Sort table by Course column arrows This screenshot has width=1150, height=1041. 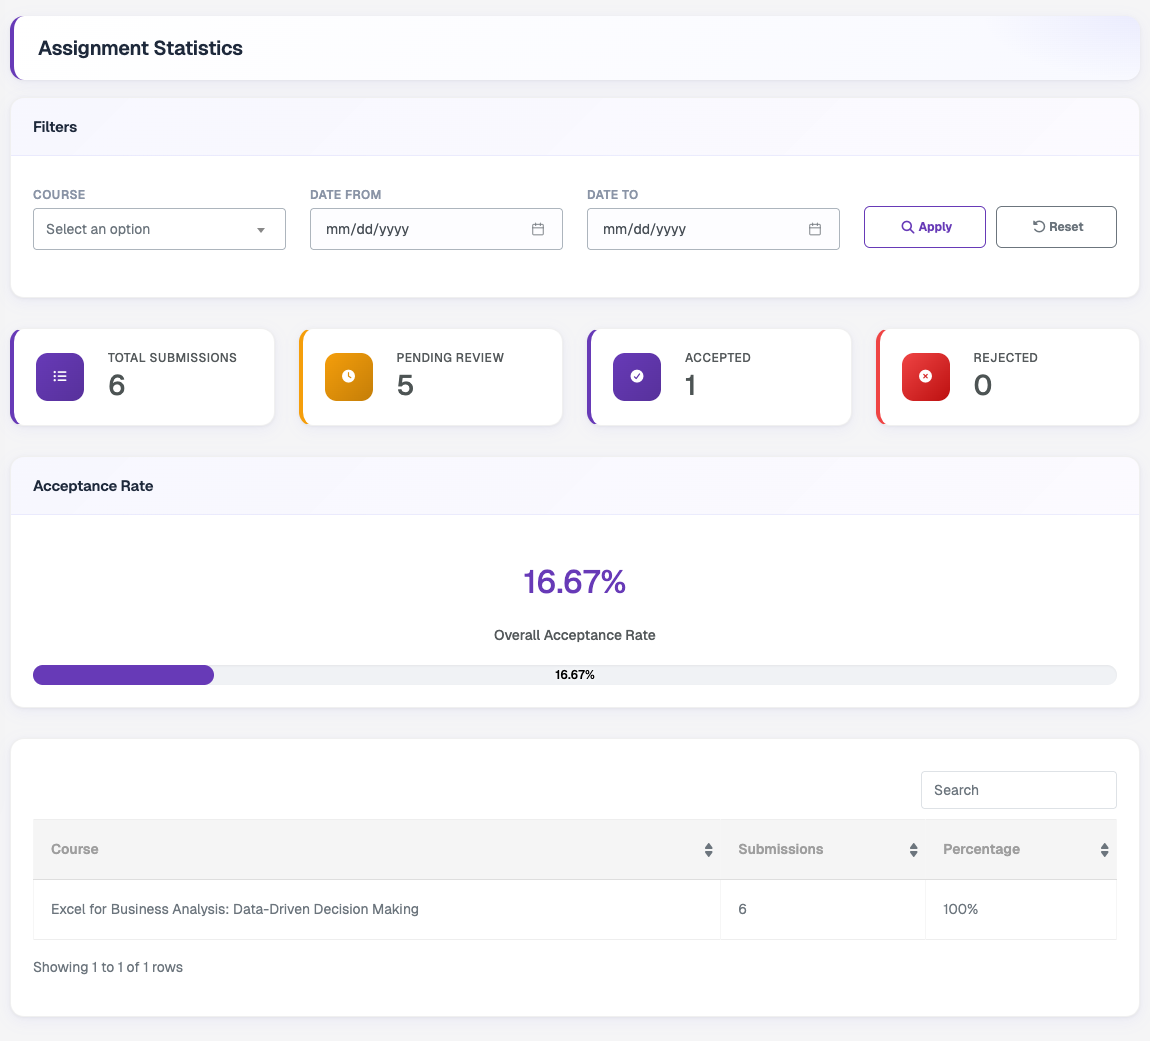[708, 850]
